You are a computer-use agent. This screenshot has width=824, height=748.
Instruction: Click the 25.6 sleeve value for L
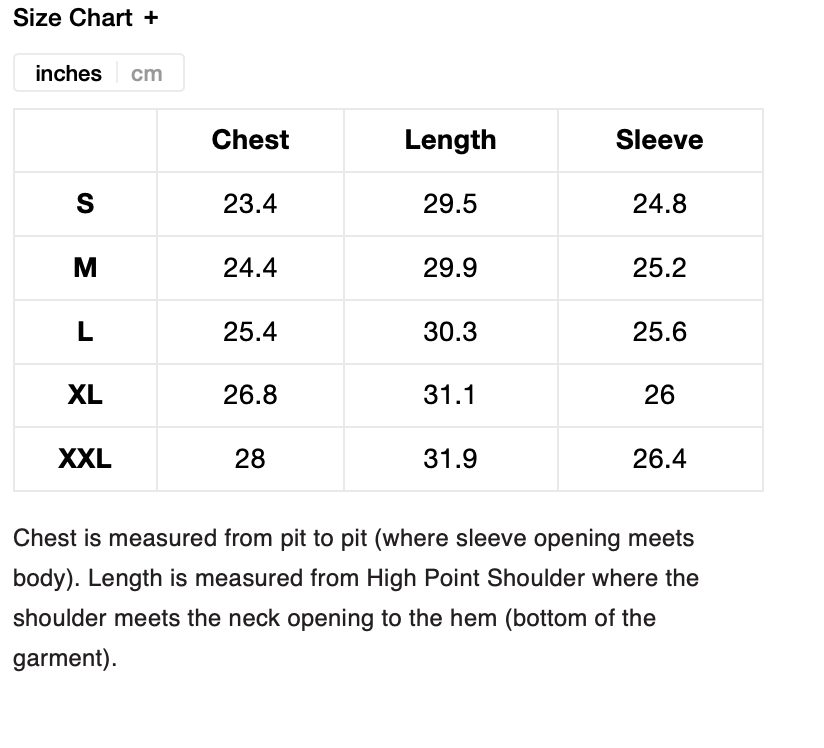pyautogui.click(x=659, y=332)
